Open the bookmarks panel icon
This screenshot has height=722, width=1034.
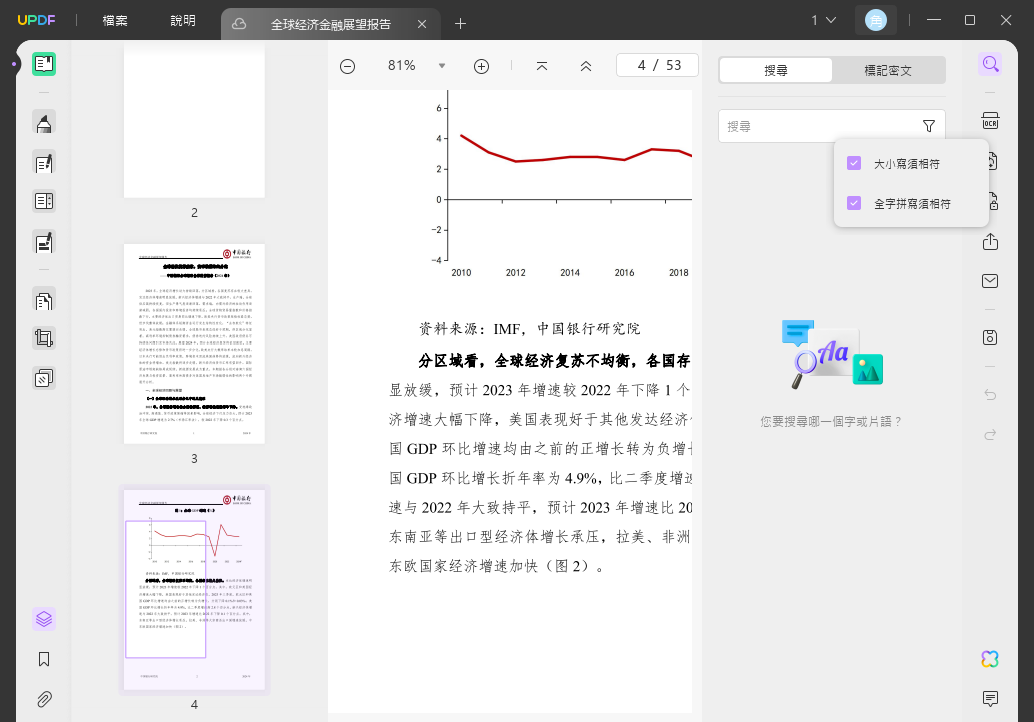[x=44, y=659]
